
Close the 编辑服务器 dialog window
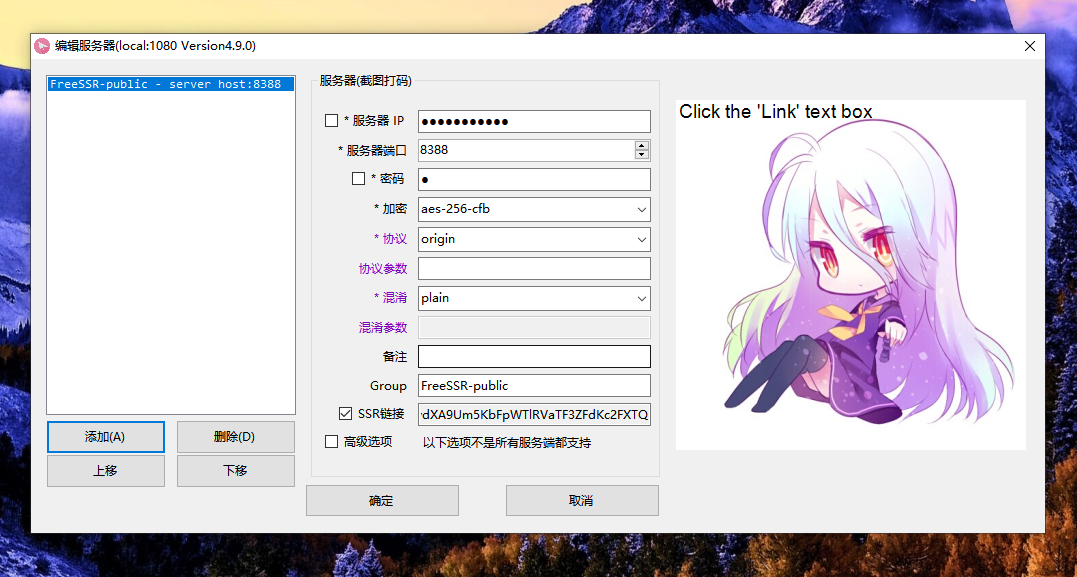[1030, 46]
